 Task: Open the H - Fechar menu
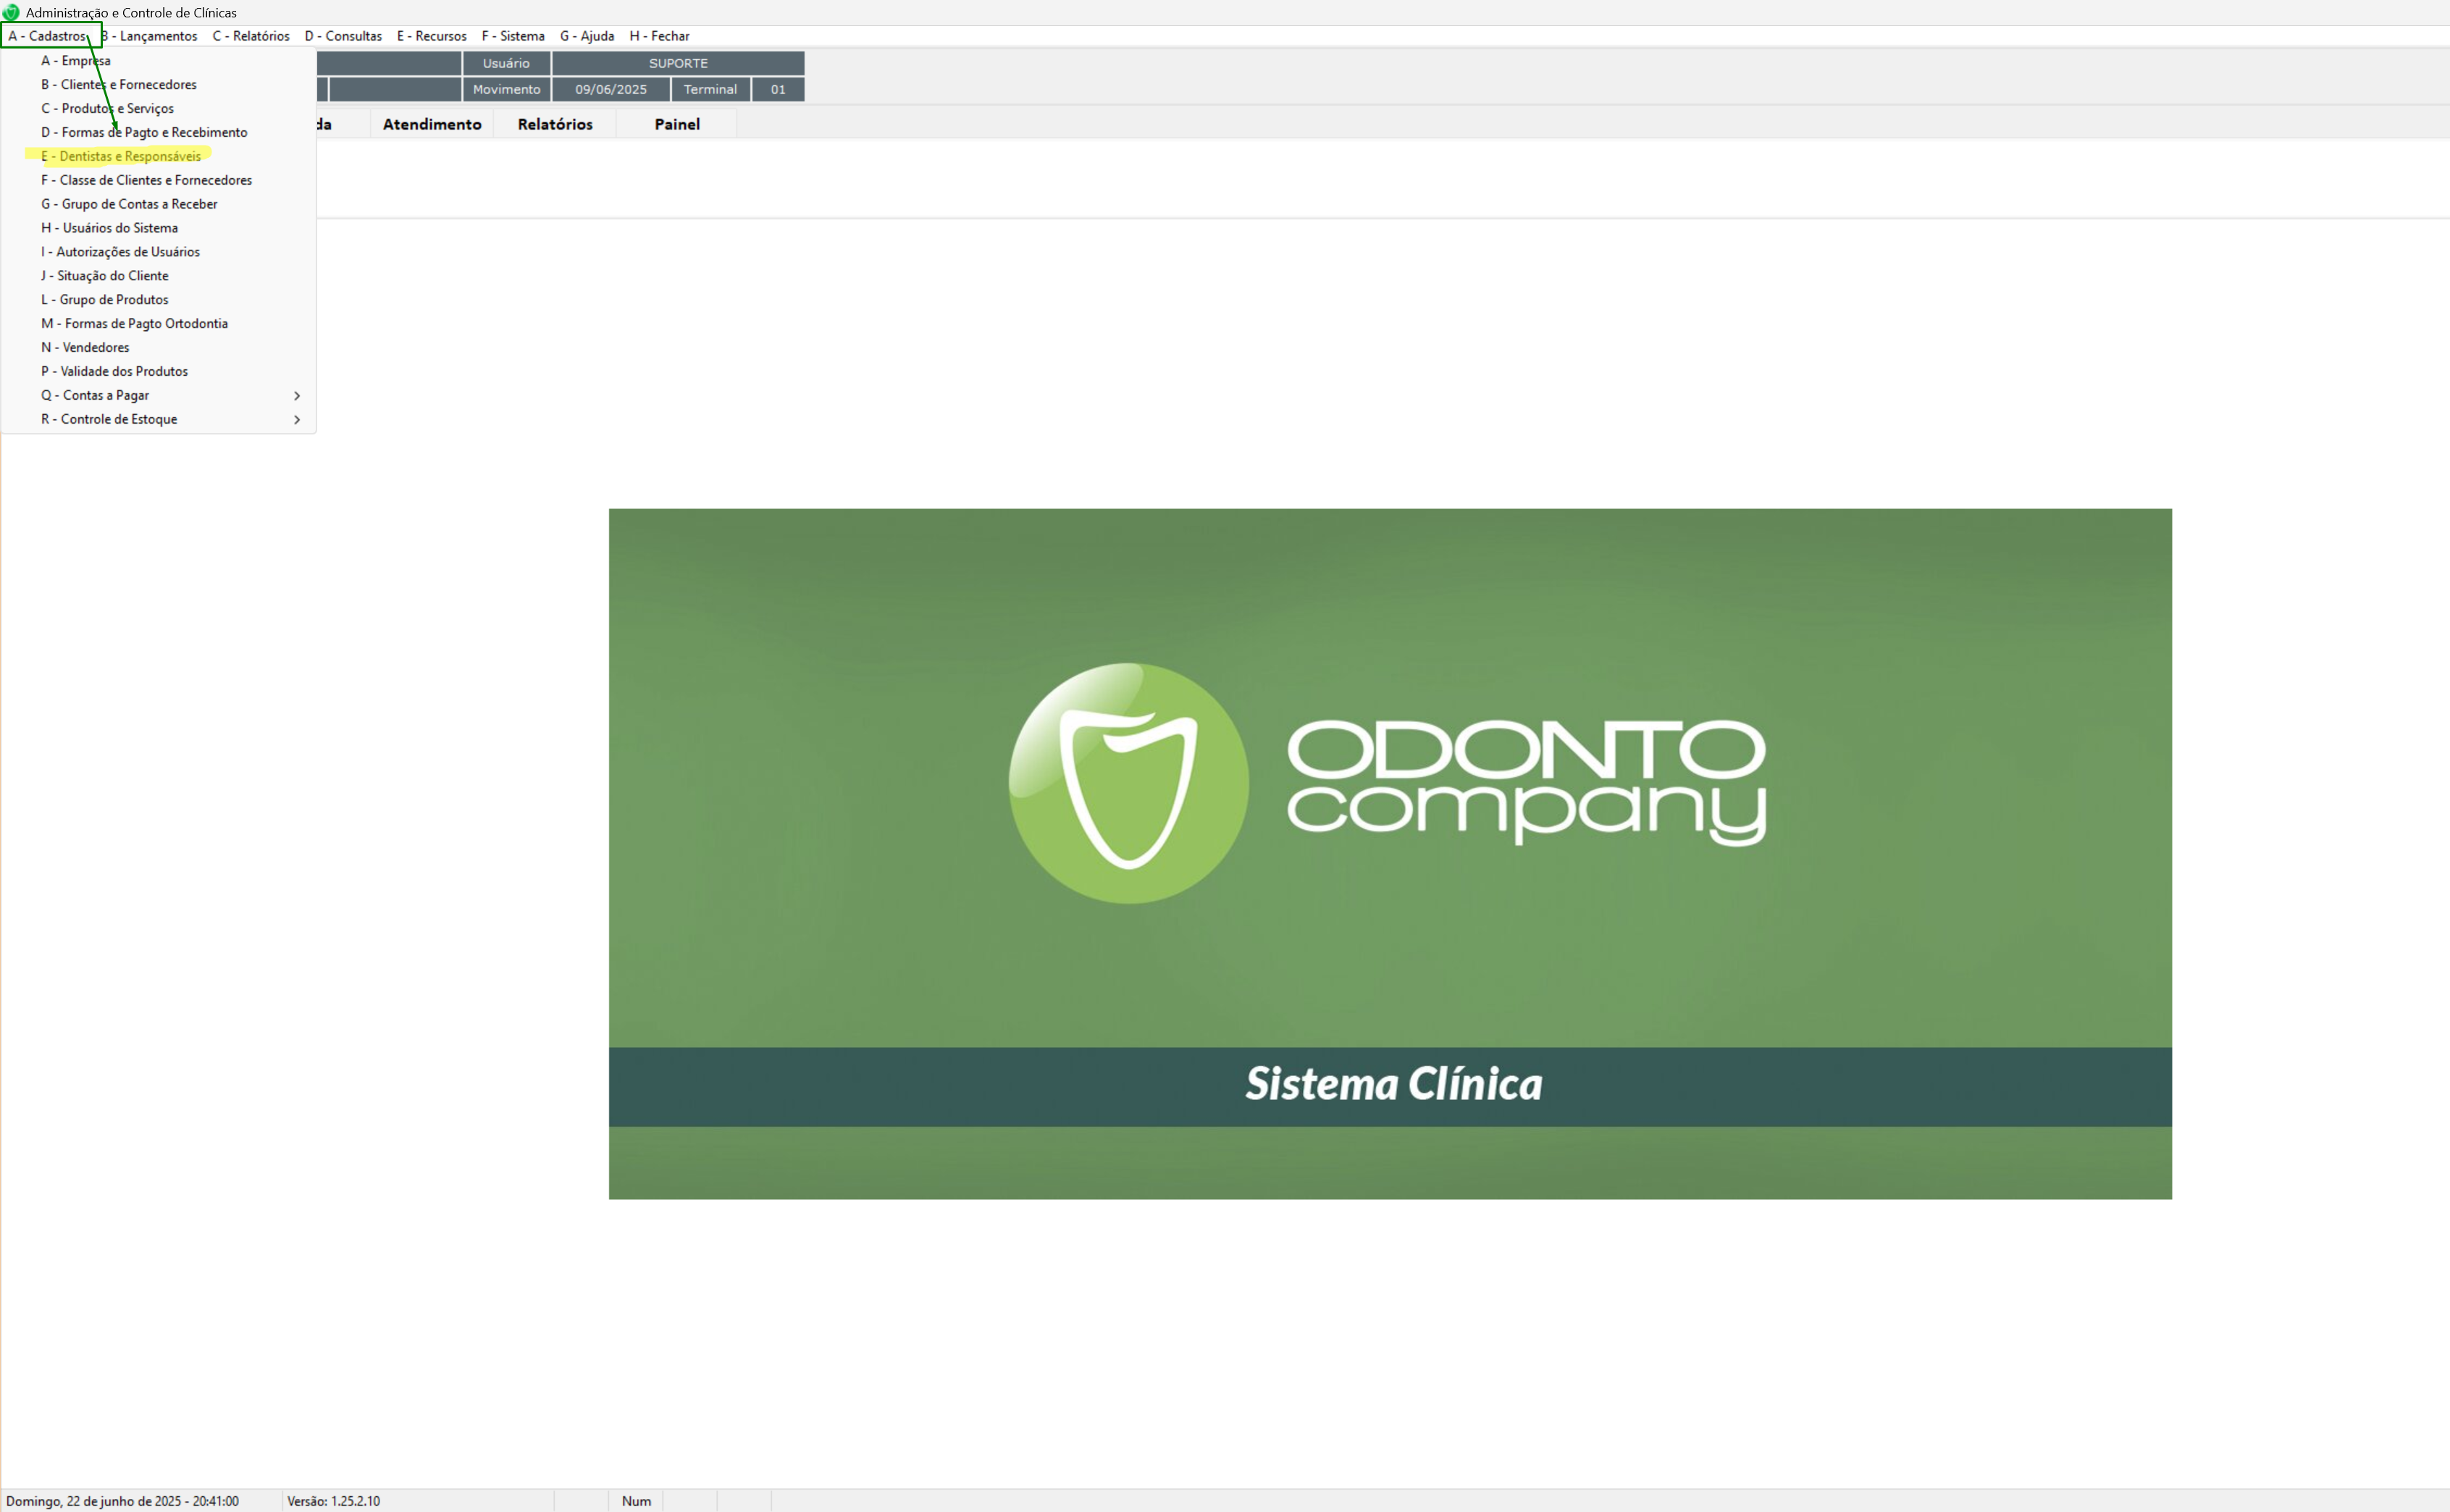tap(659, 36)
